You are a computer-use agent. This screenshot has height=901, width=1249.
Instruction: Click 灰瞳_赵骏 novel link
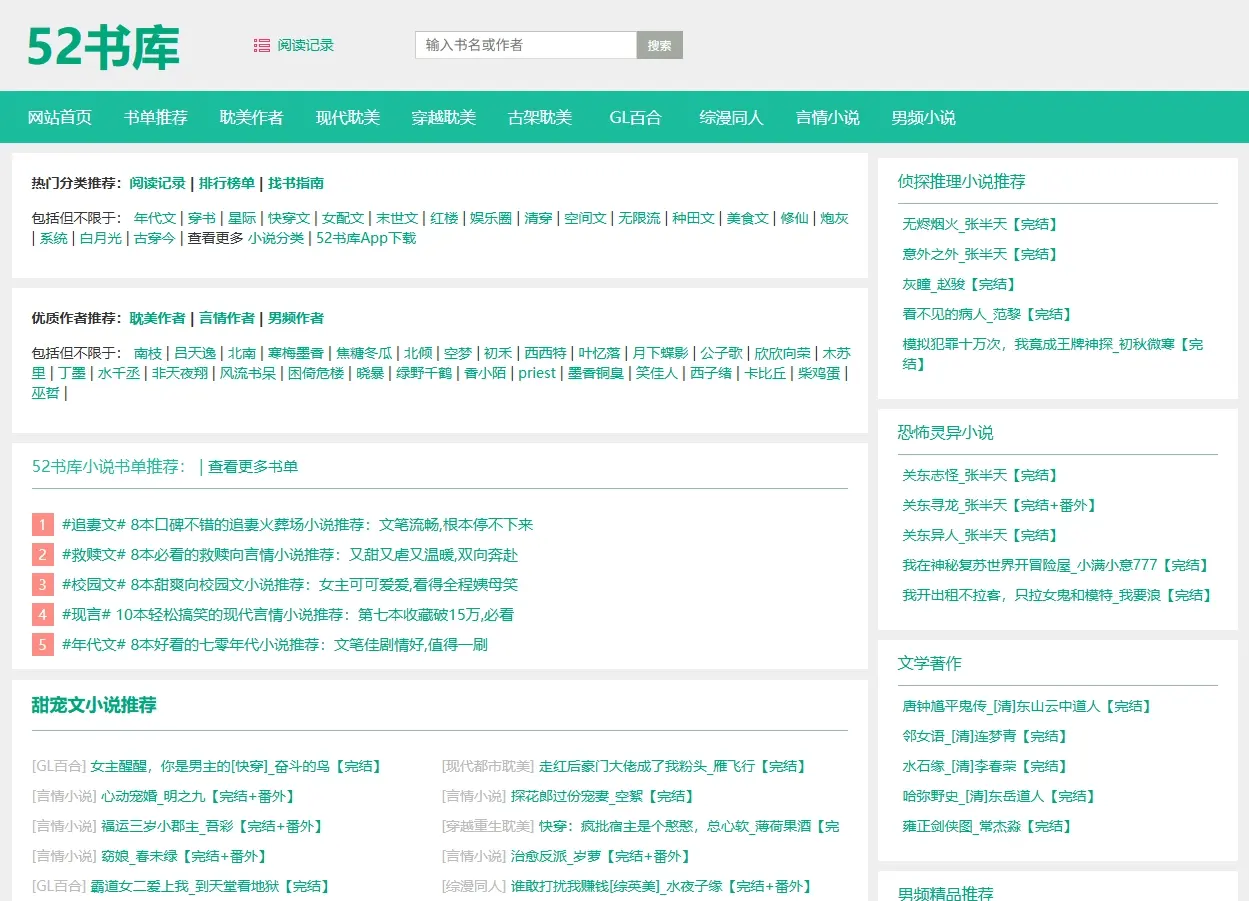click(x=959, y=284)
